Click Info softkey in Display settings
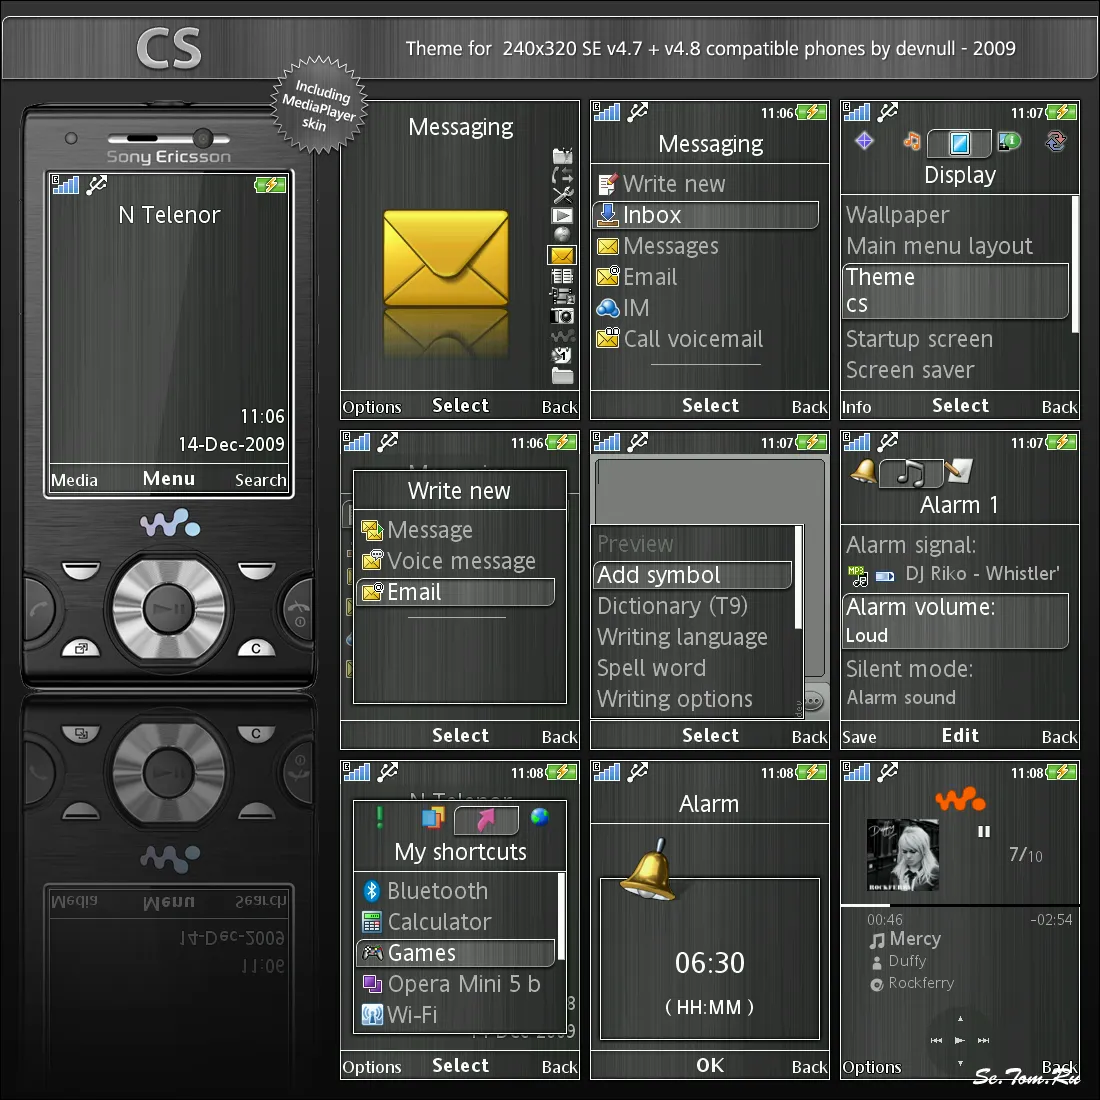Viewport: 1100px width, 1100px height. [857, 407]
